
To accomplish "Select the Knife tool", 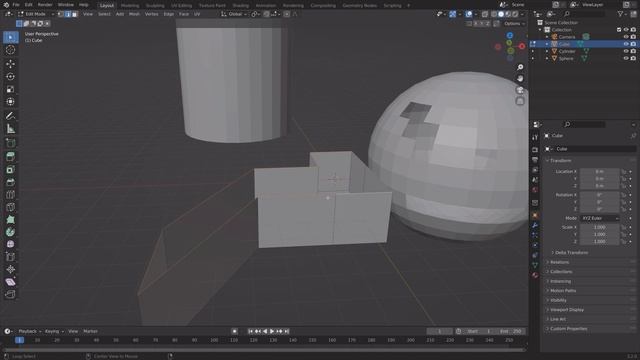I will pos(11,207).
